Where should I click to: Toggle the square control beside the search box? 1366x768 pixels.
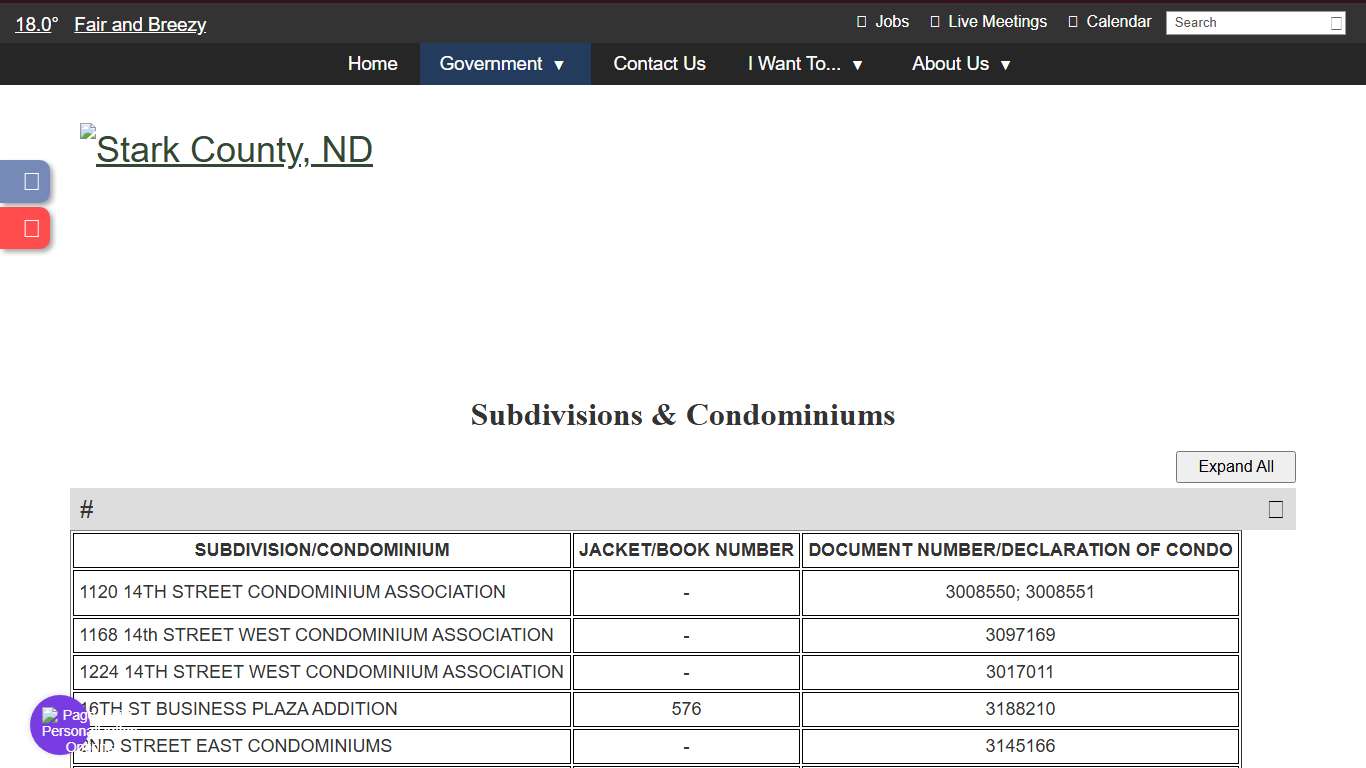pos(1337,22)
